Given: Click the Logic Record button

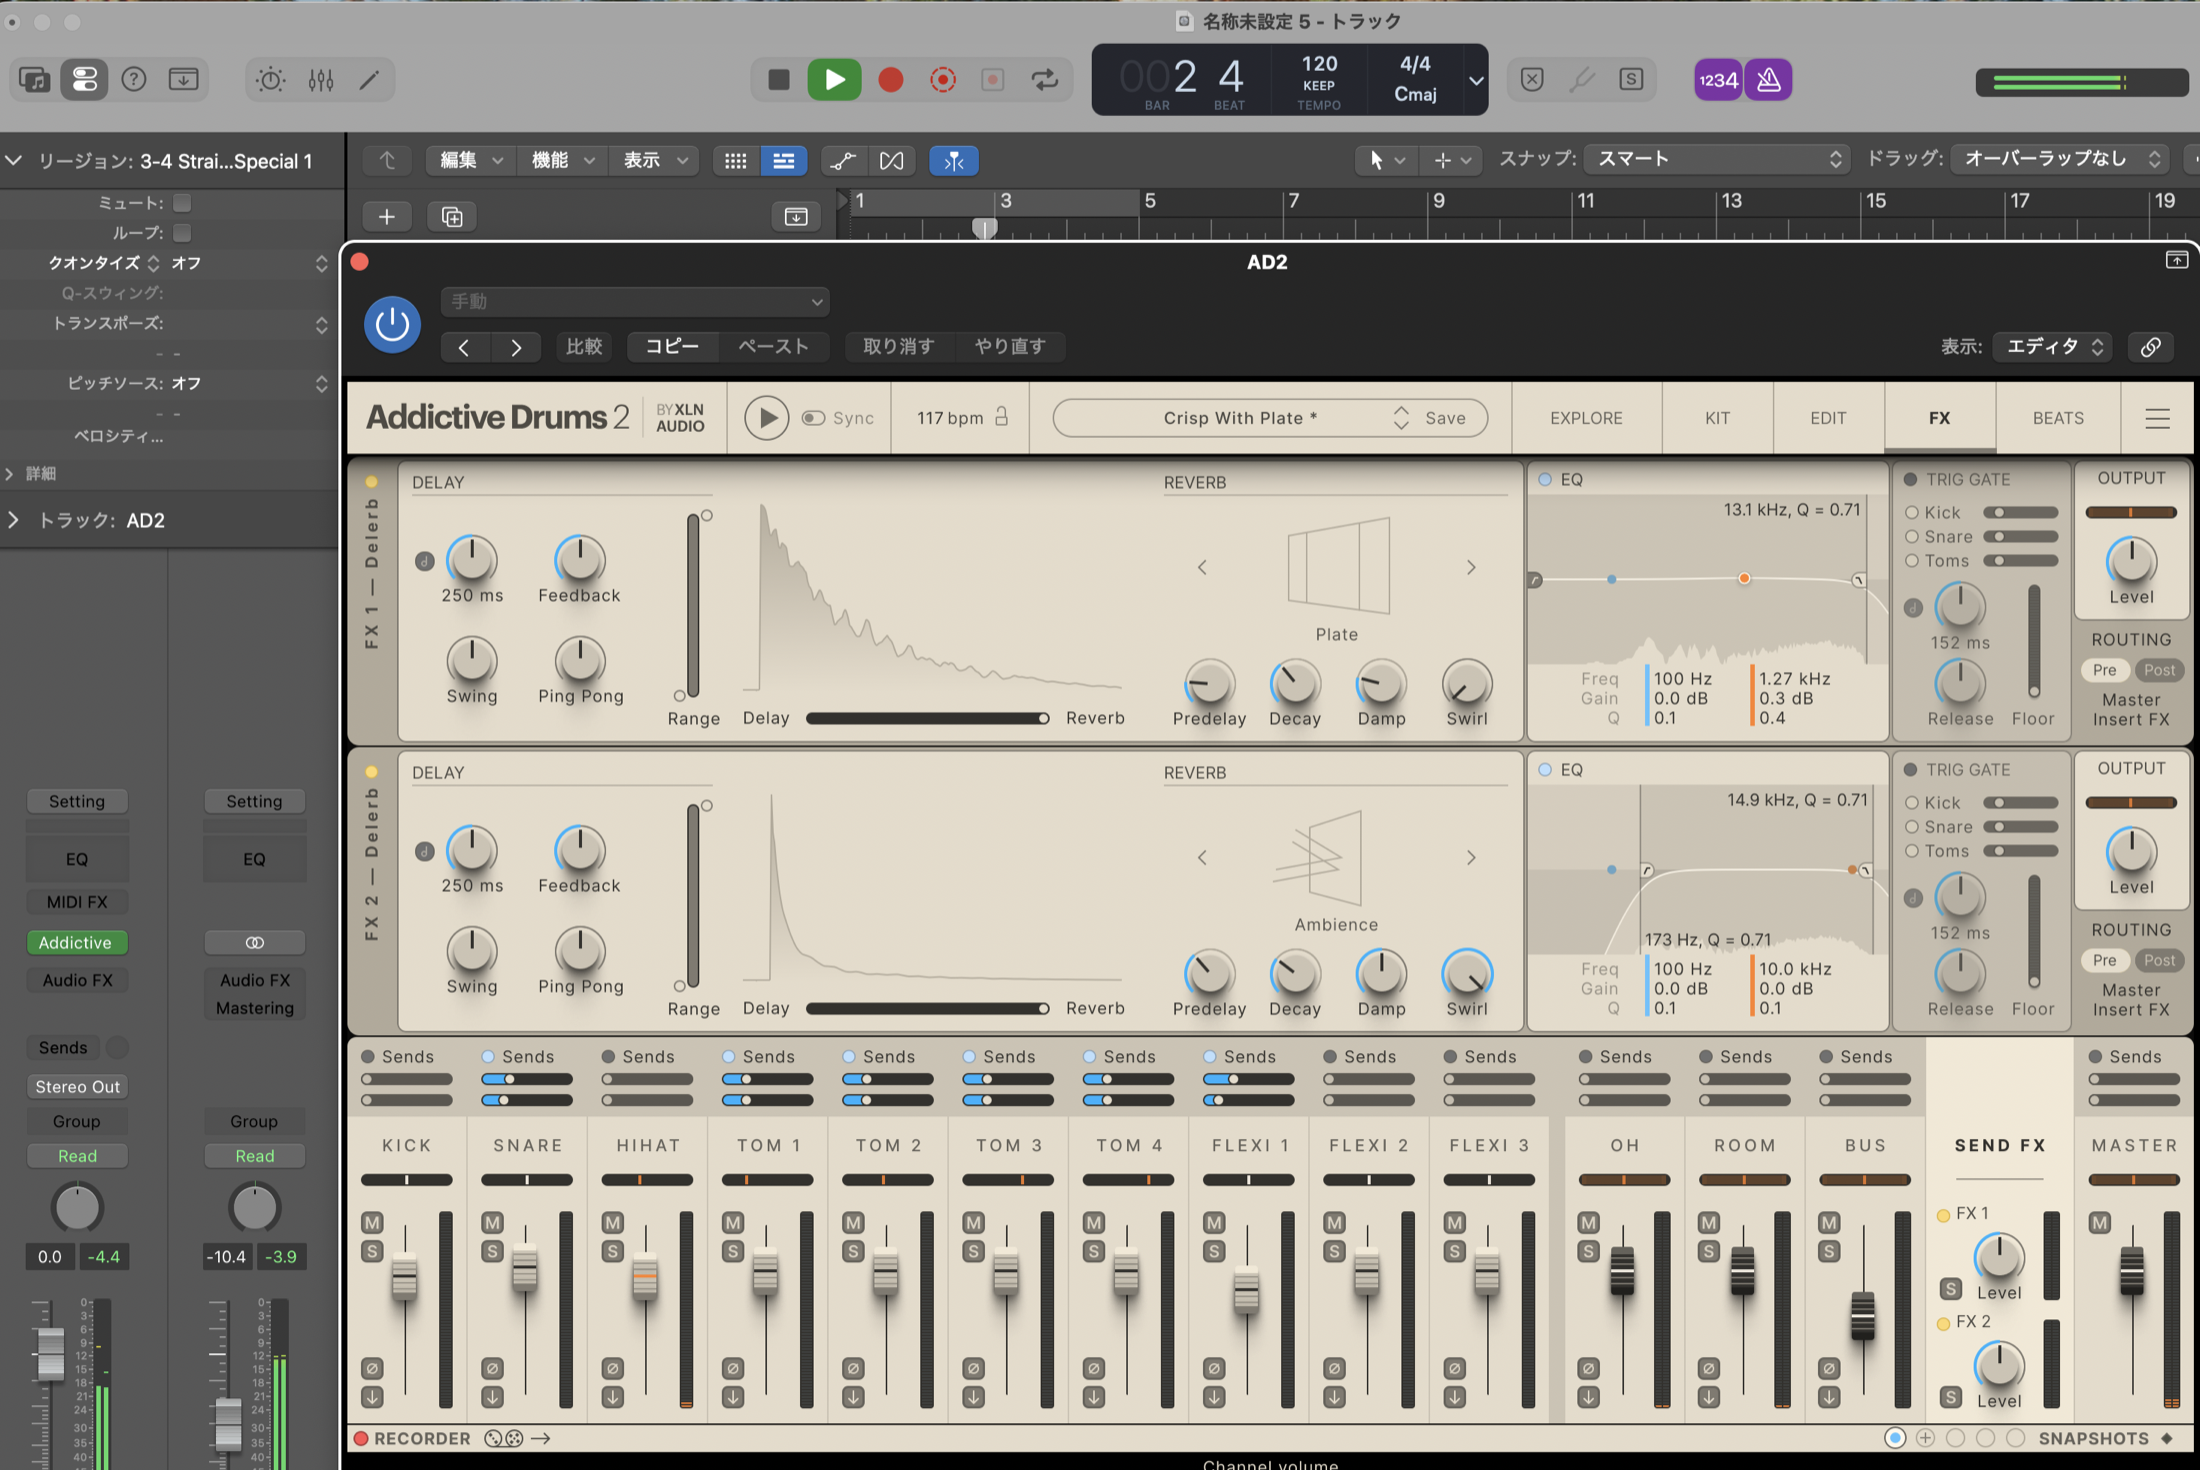Looking at the screenshot, I should point(890,80).
